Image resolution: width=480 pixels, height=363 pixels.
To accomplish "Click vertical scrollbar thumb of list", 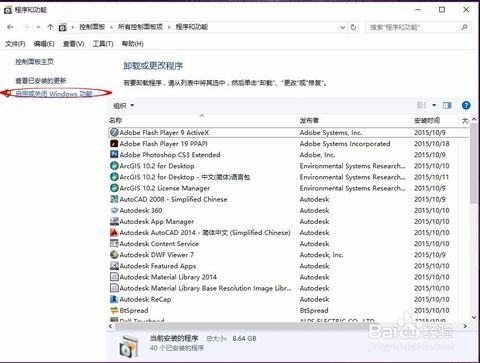I will [x=473, y=163].
